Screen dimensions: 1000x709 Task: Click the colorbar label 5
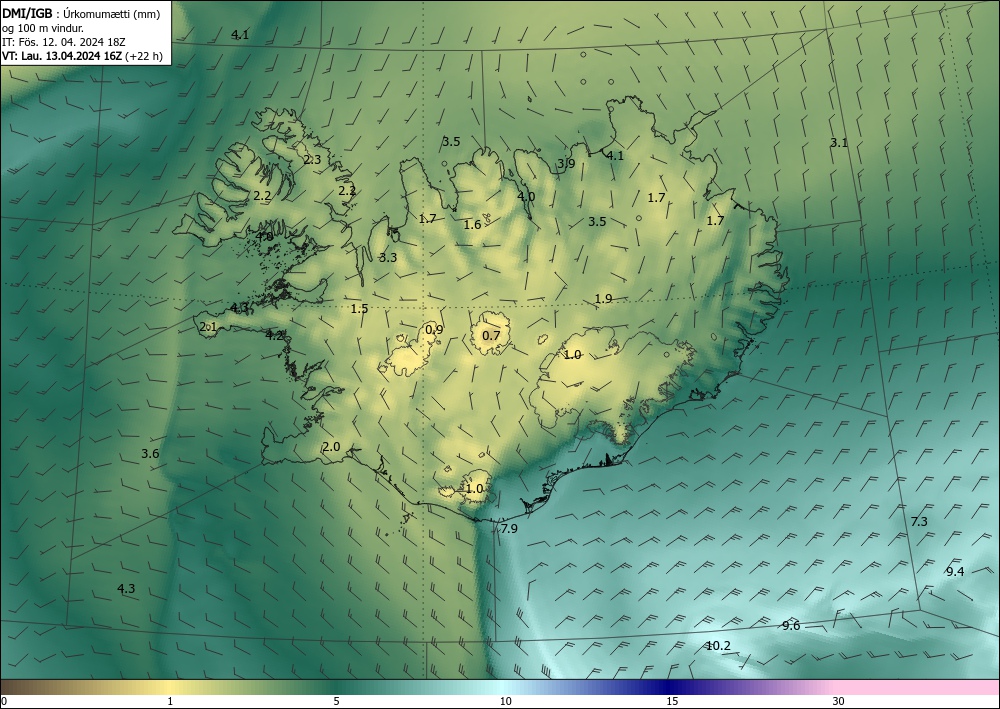point(336,701)
